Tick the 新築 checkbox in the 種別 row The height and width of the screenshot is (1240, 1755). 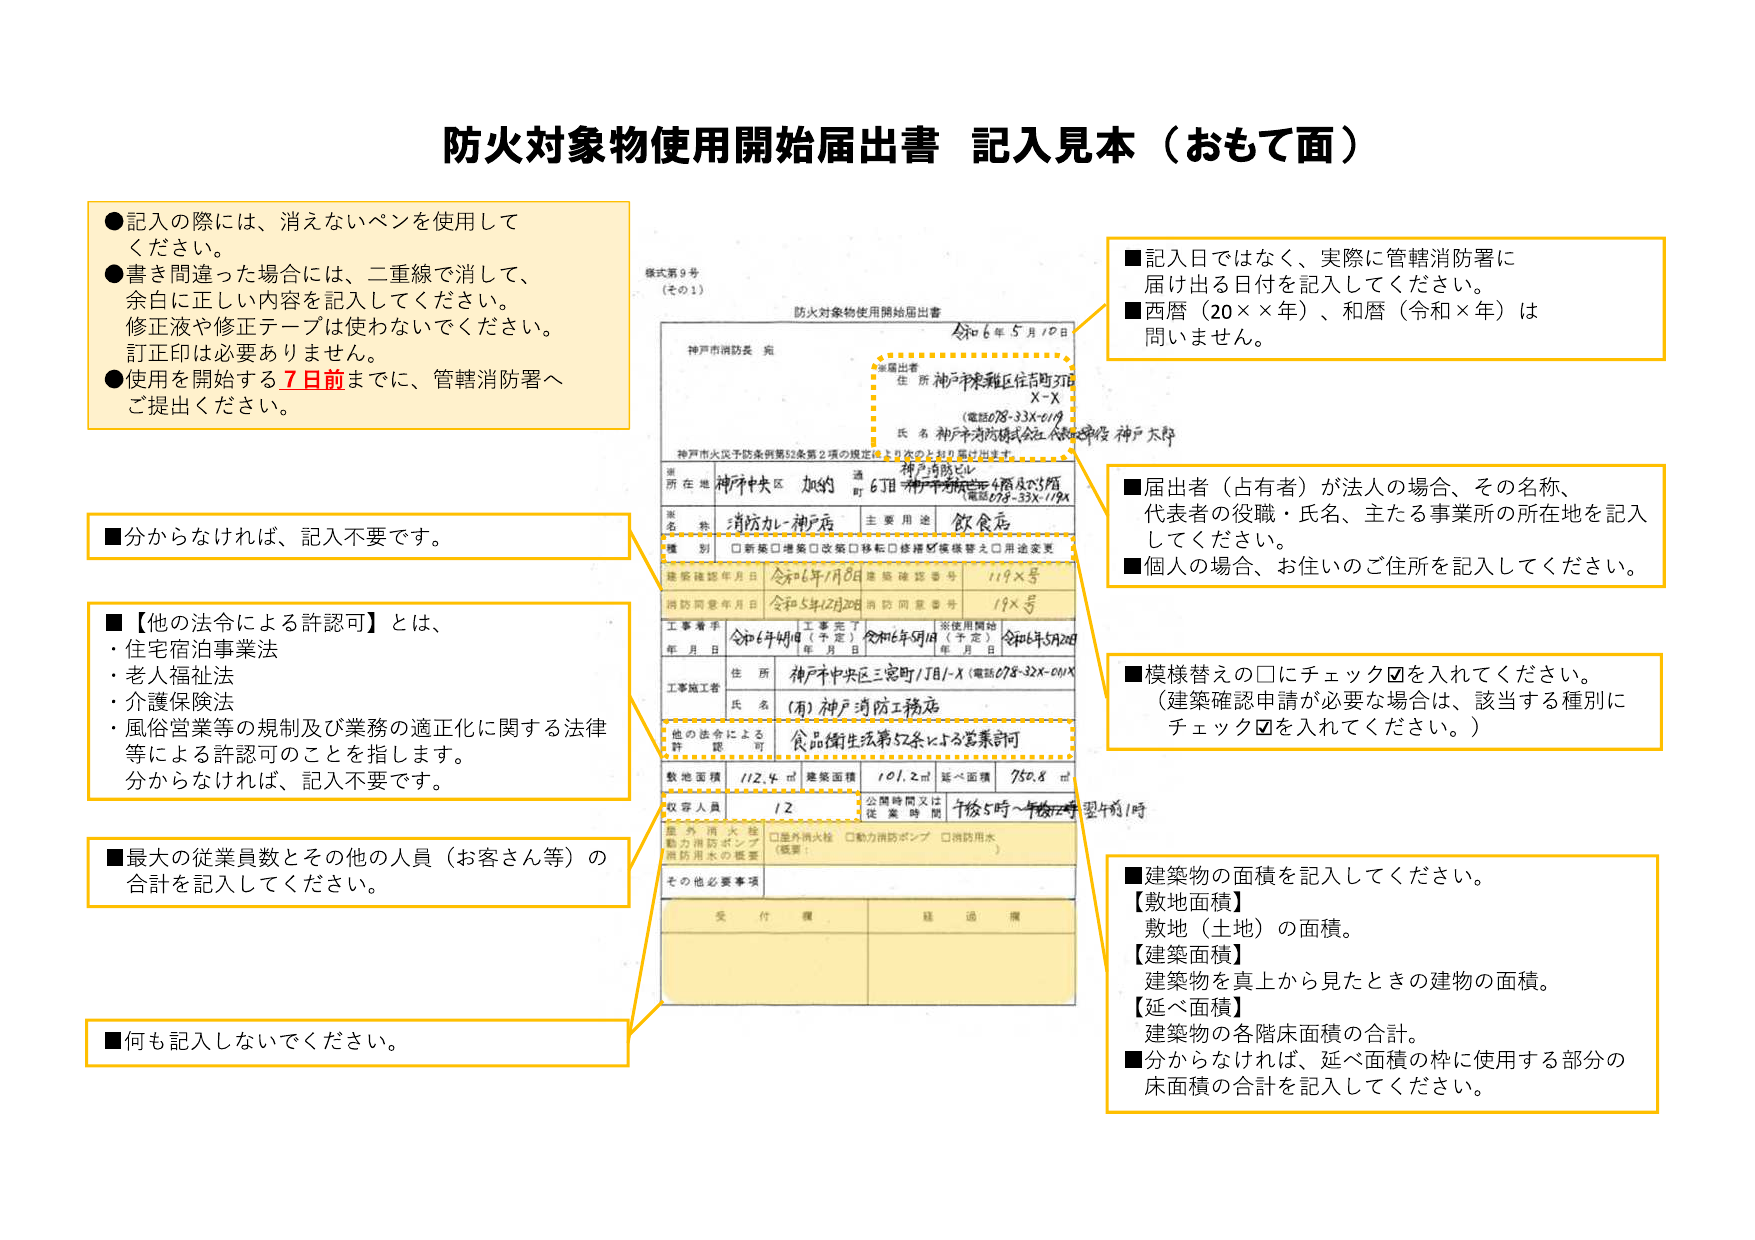pyautogui.click(x=736, y=548)
